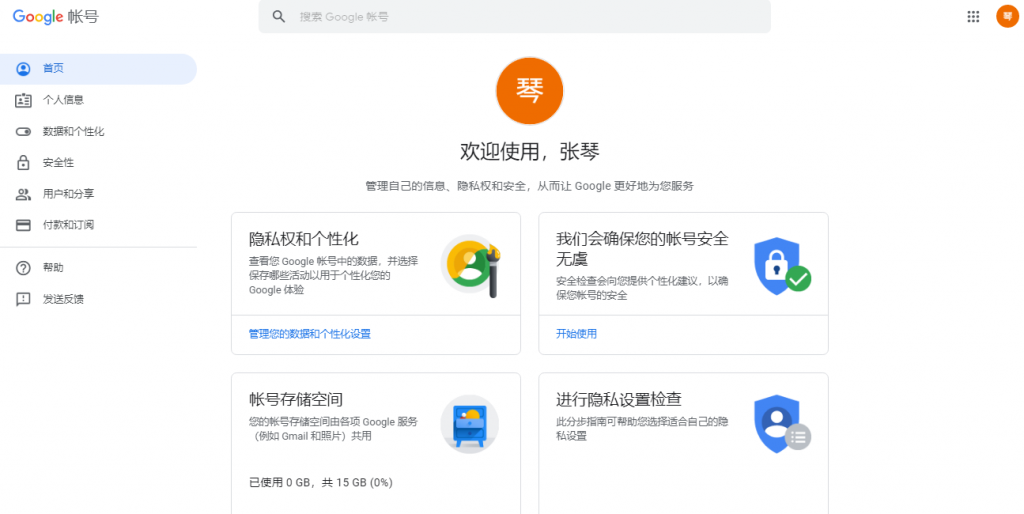Click the 管理您的数据和个性化设置 link
Viewport: 1024px width, 514px height.
(310, 334)
